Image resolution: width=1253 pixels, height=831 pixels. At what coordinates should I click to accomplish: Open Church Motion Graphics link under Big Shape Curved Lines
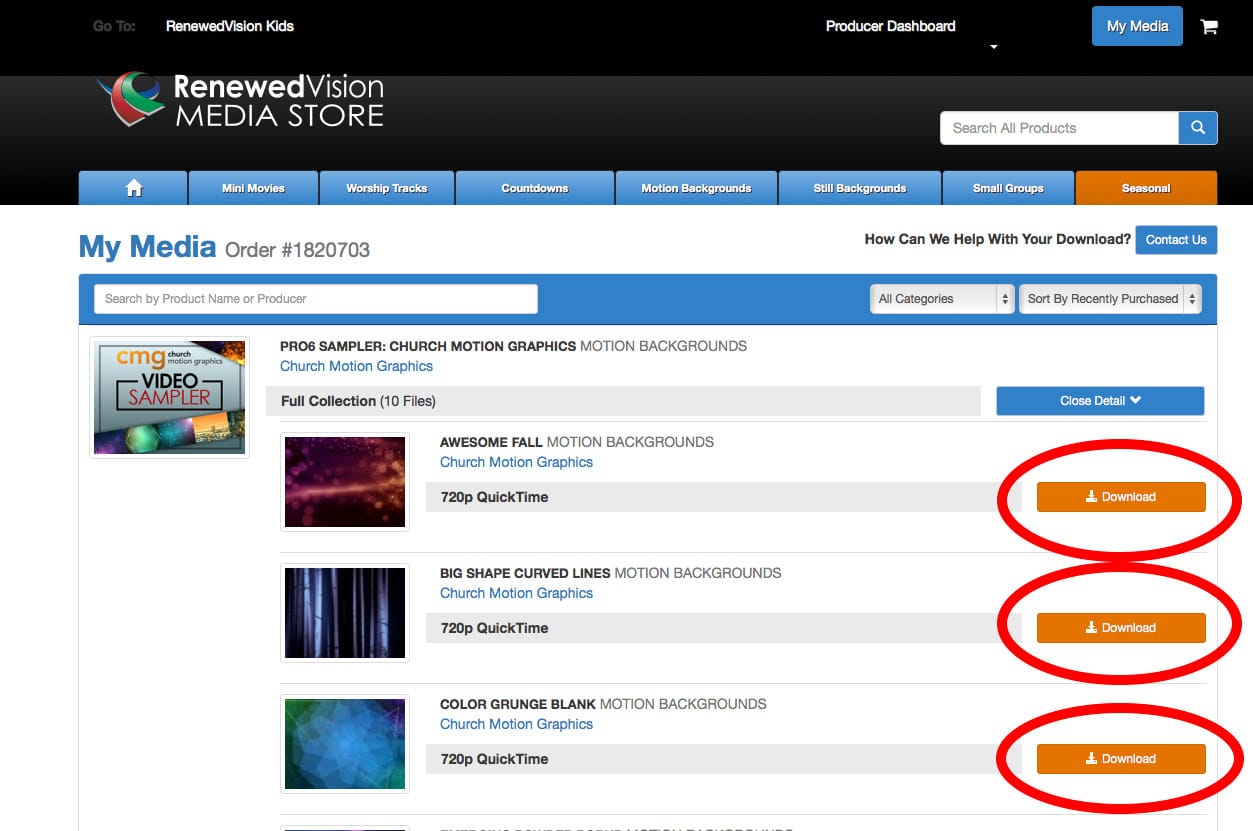coord(517,593)
